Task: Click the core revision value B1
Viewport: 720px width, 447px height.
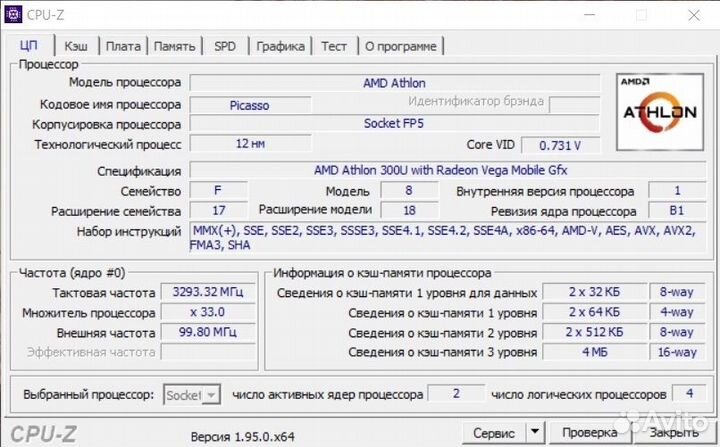Action: [677, 210]
